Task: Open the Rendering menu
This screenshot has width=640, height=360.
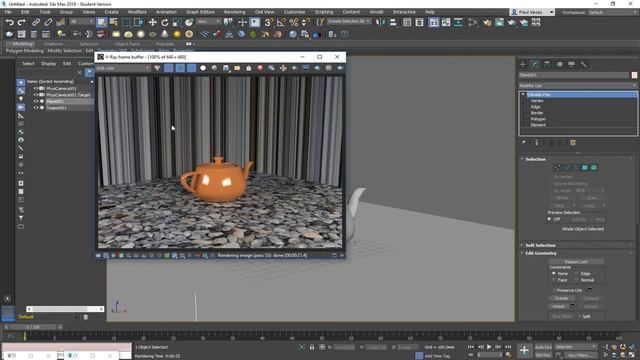Action: pyautogui.click(x=234, y=12)
